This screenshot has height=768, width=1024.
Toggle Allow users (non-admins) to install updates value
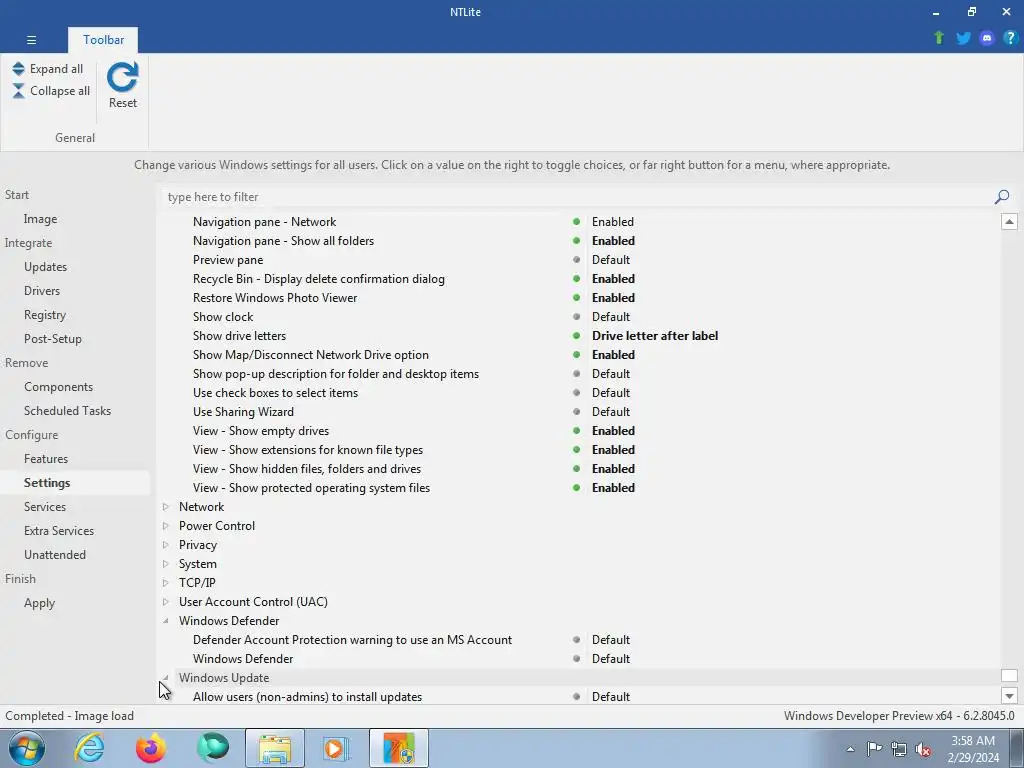[611, 697]
